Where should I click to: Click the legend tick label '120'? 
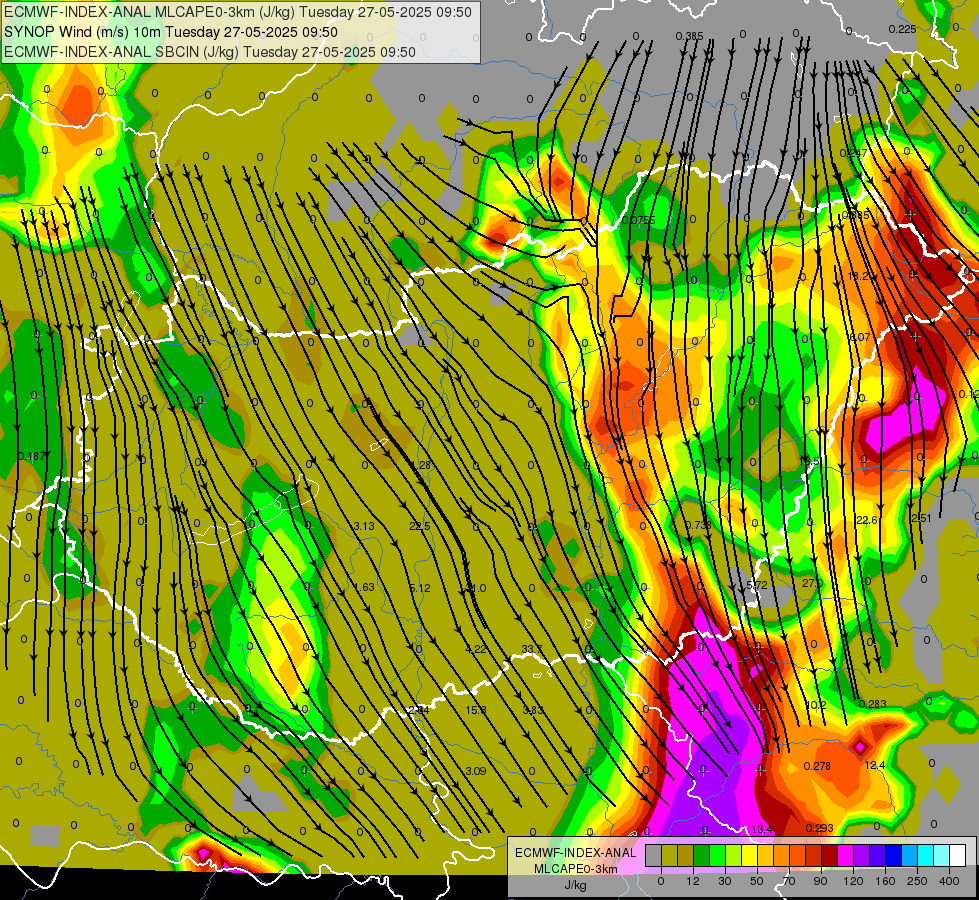(853, 881)
